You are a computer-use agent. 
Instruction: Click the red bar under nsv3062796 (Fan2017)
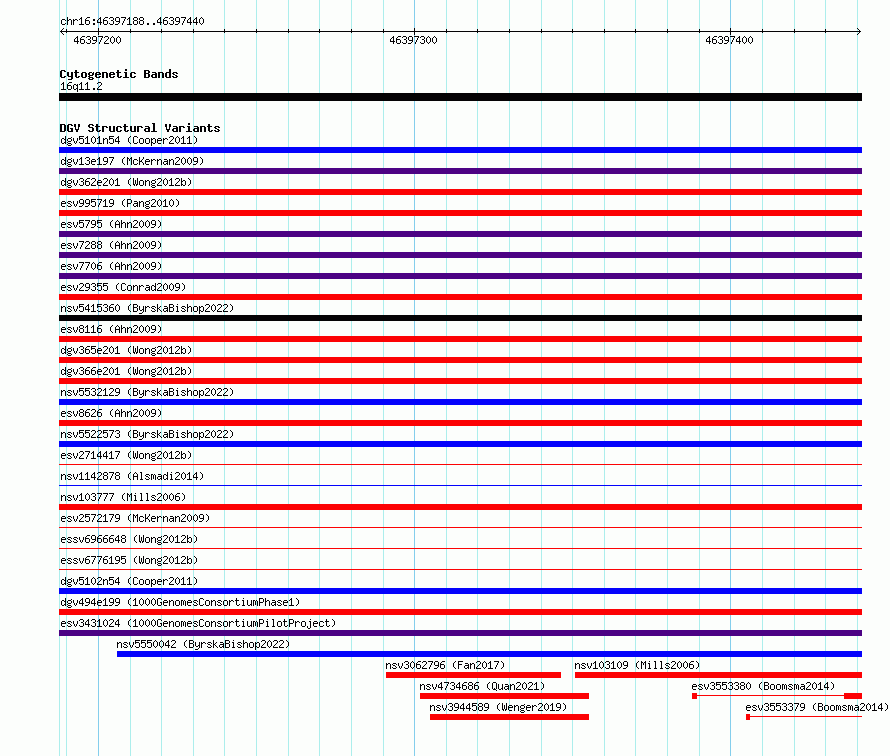click(x=473, y=675)
